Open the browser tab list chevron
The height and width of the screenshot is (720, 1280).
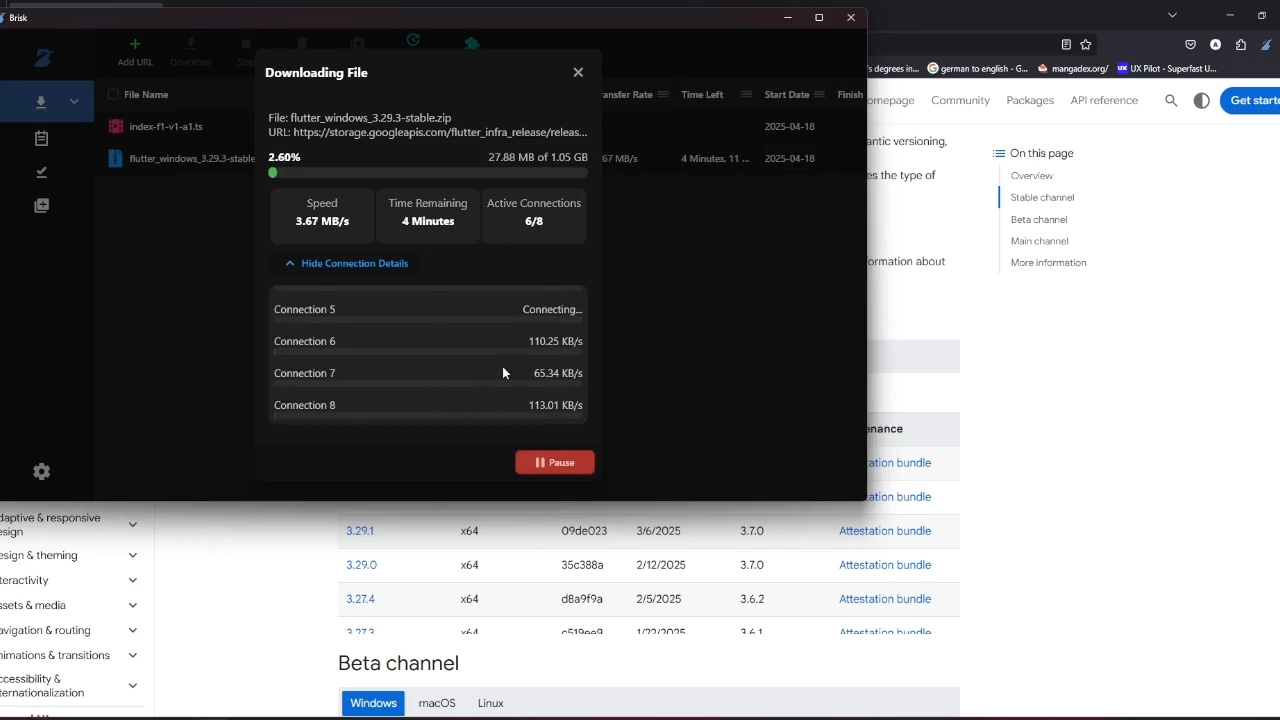coord(1172,15)
